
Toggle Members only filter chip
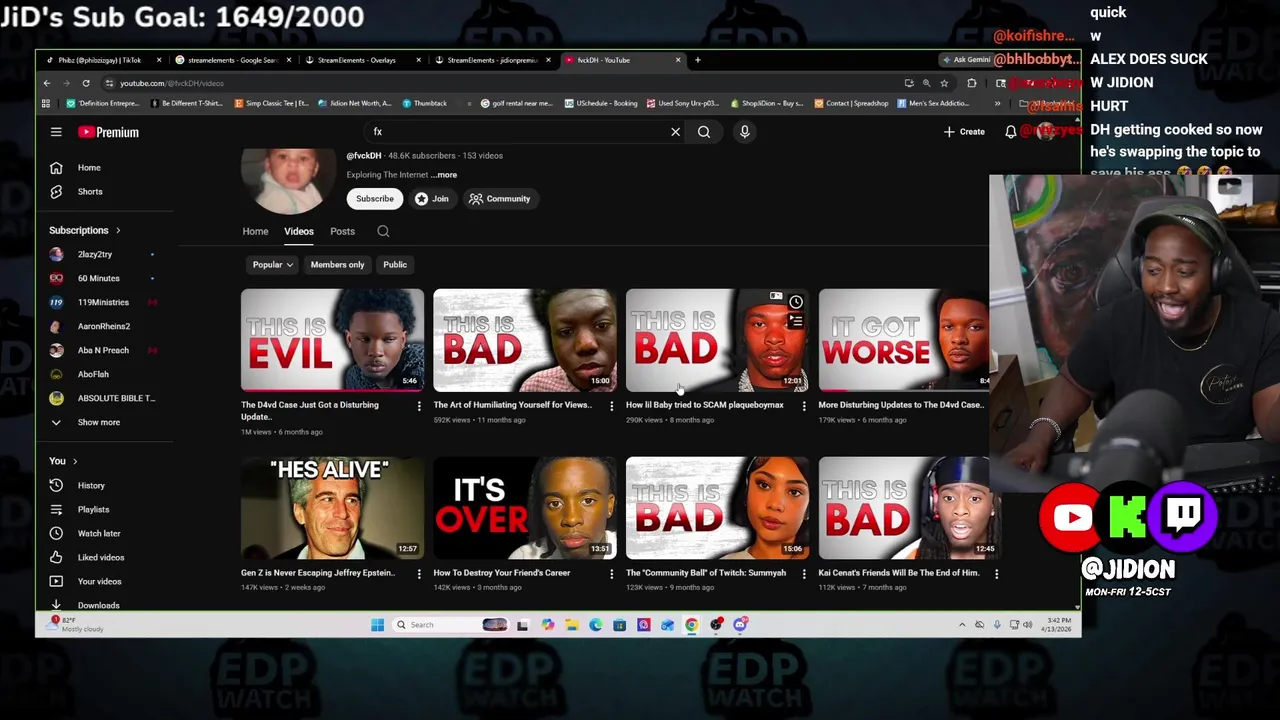(337, 265)
